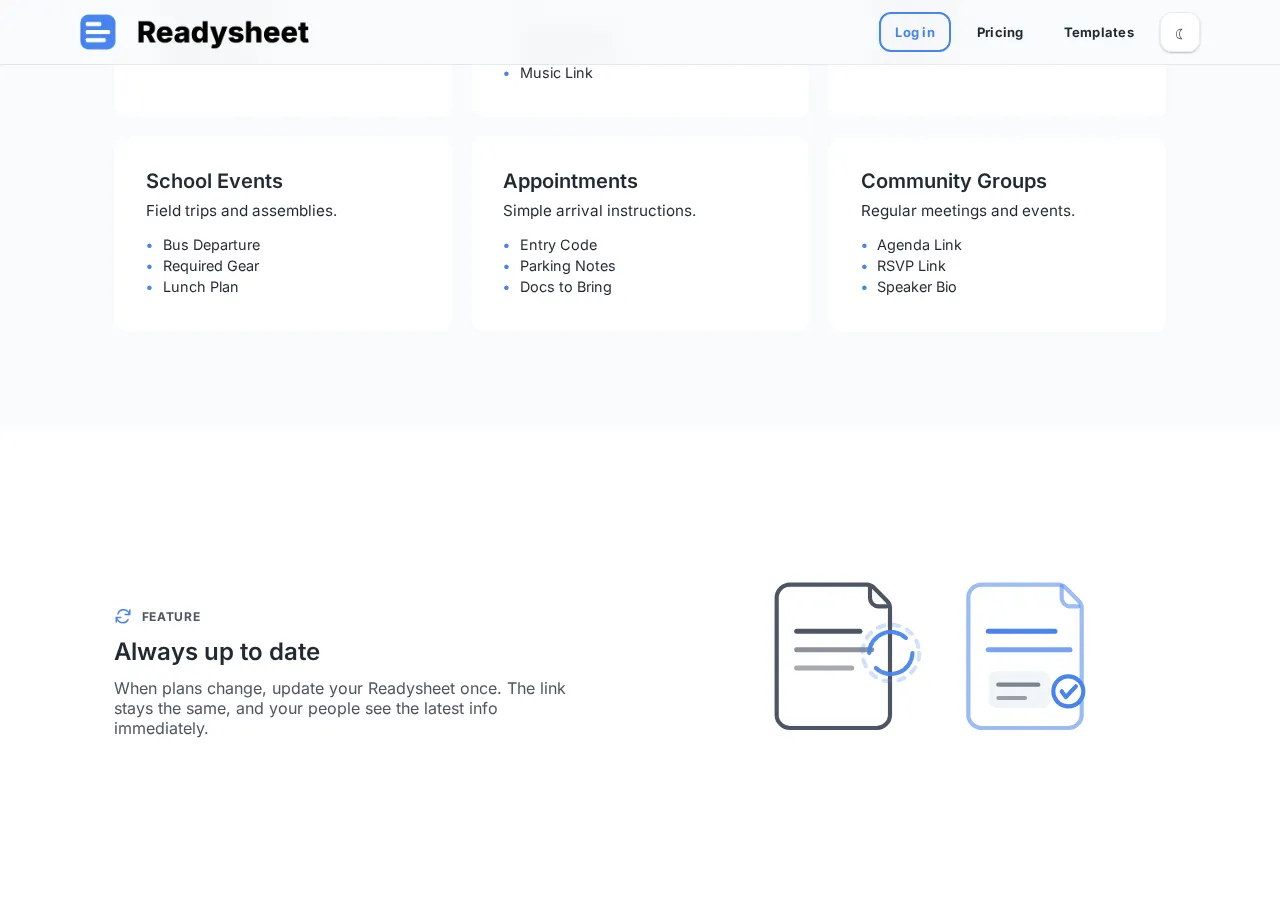1280x900 pixels.
Task: Click the Bus Departure list item
Action: (x=211, y=245)
